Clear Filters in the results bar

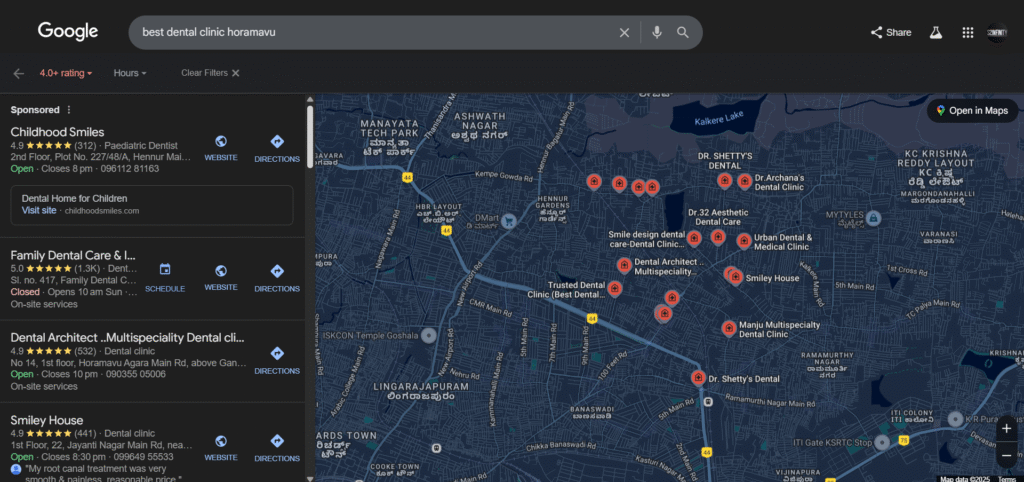click(210, 73)
